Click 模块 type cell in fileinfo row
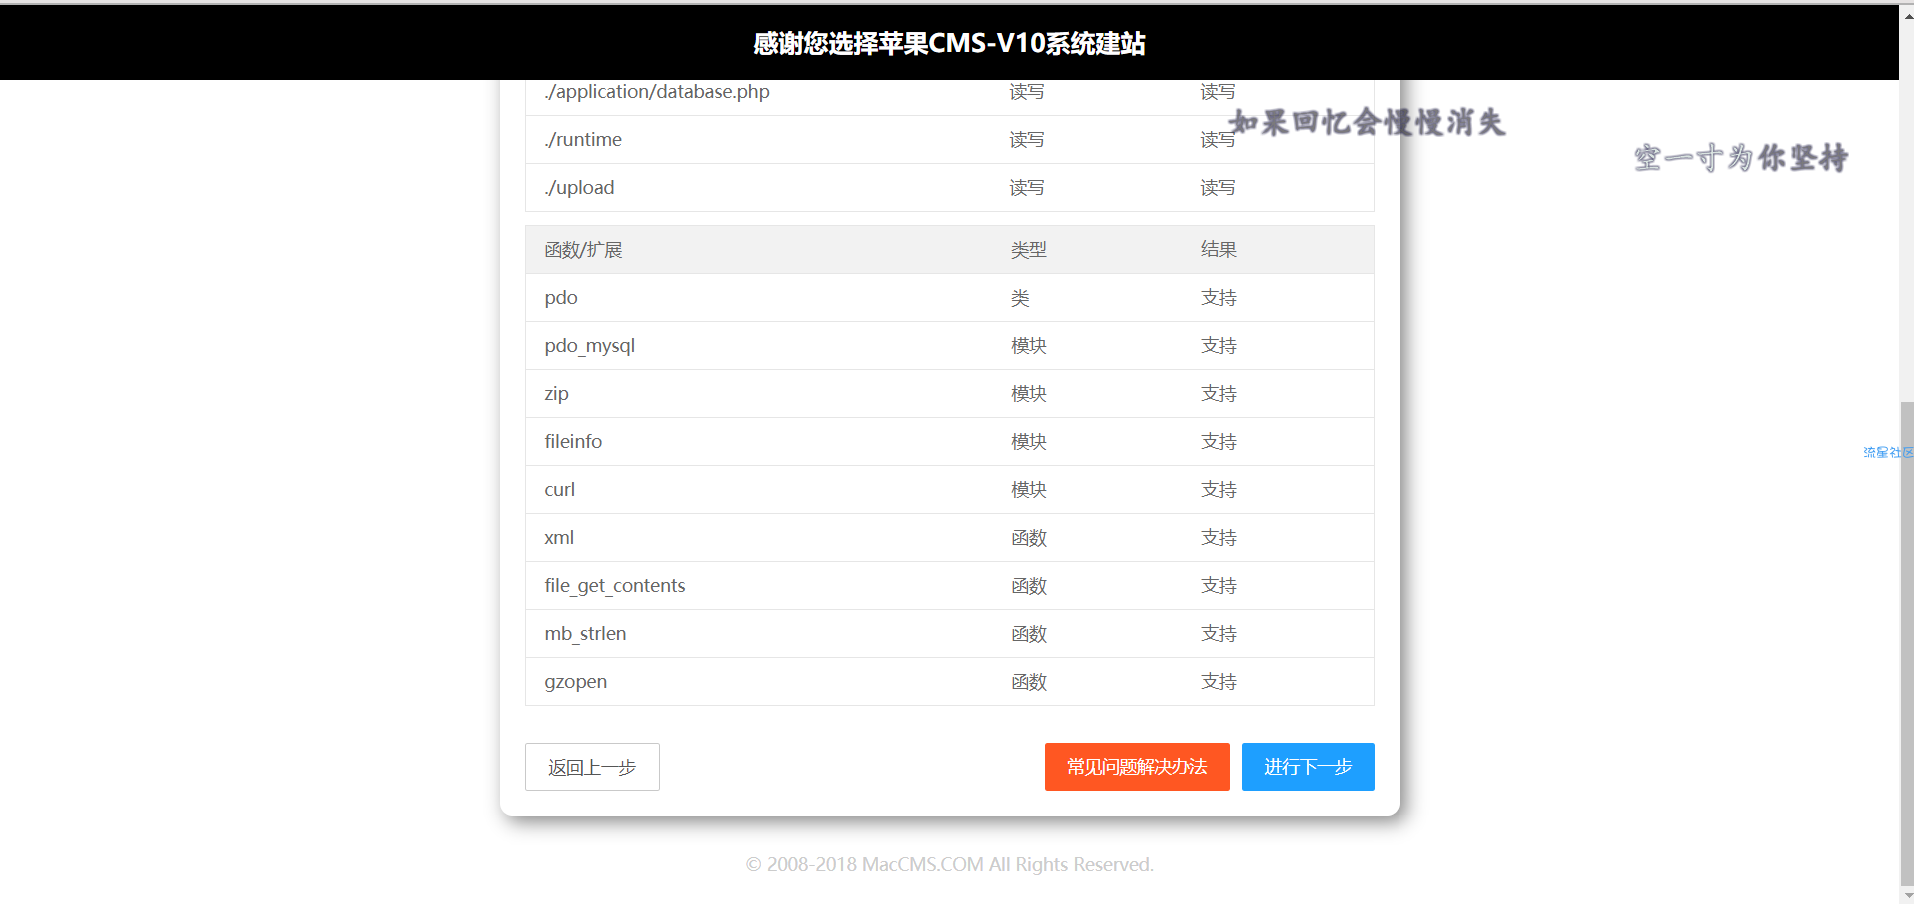 pyautogui.click(x=1028, y=441)
